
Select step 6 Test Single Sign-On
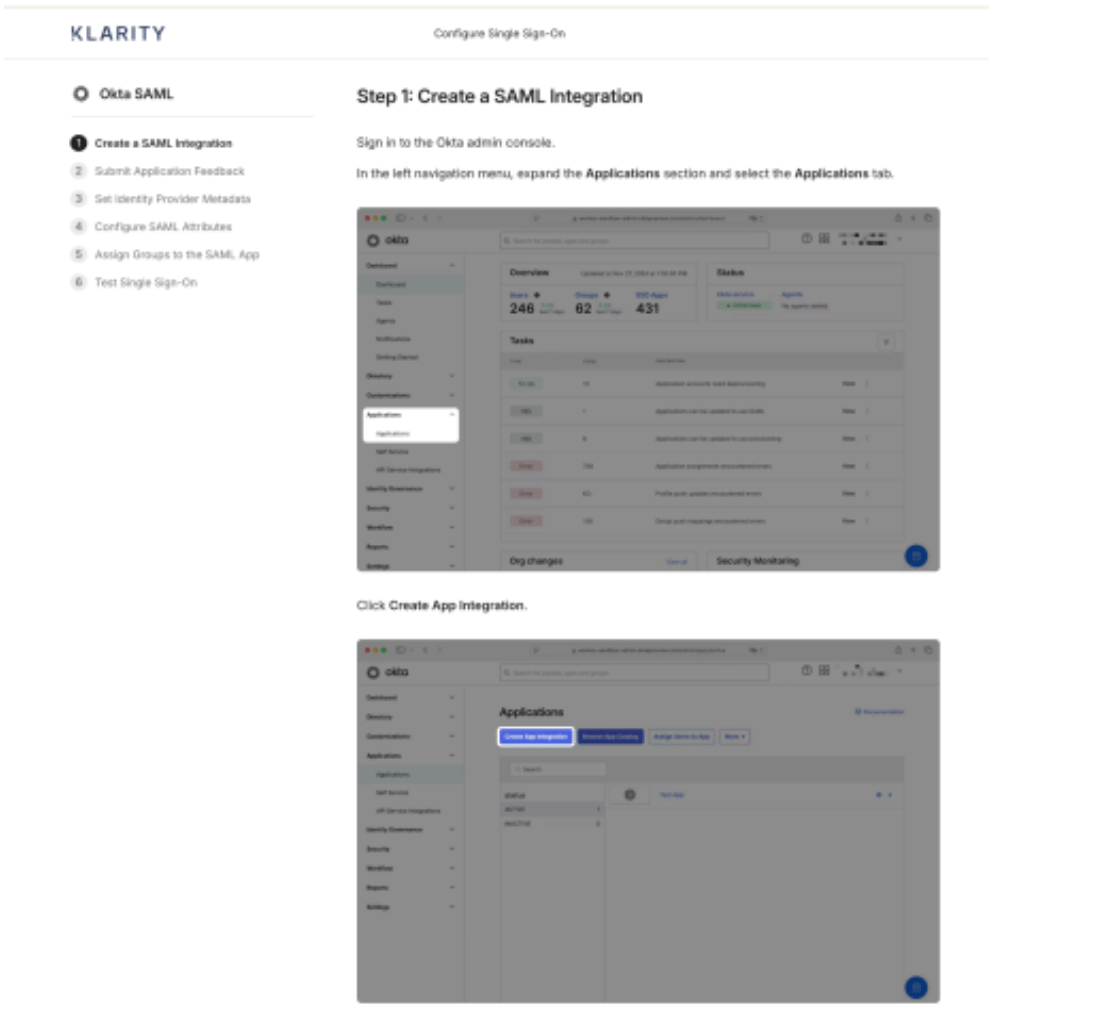point(134,282)
